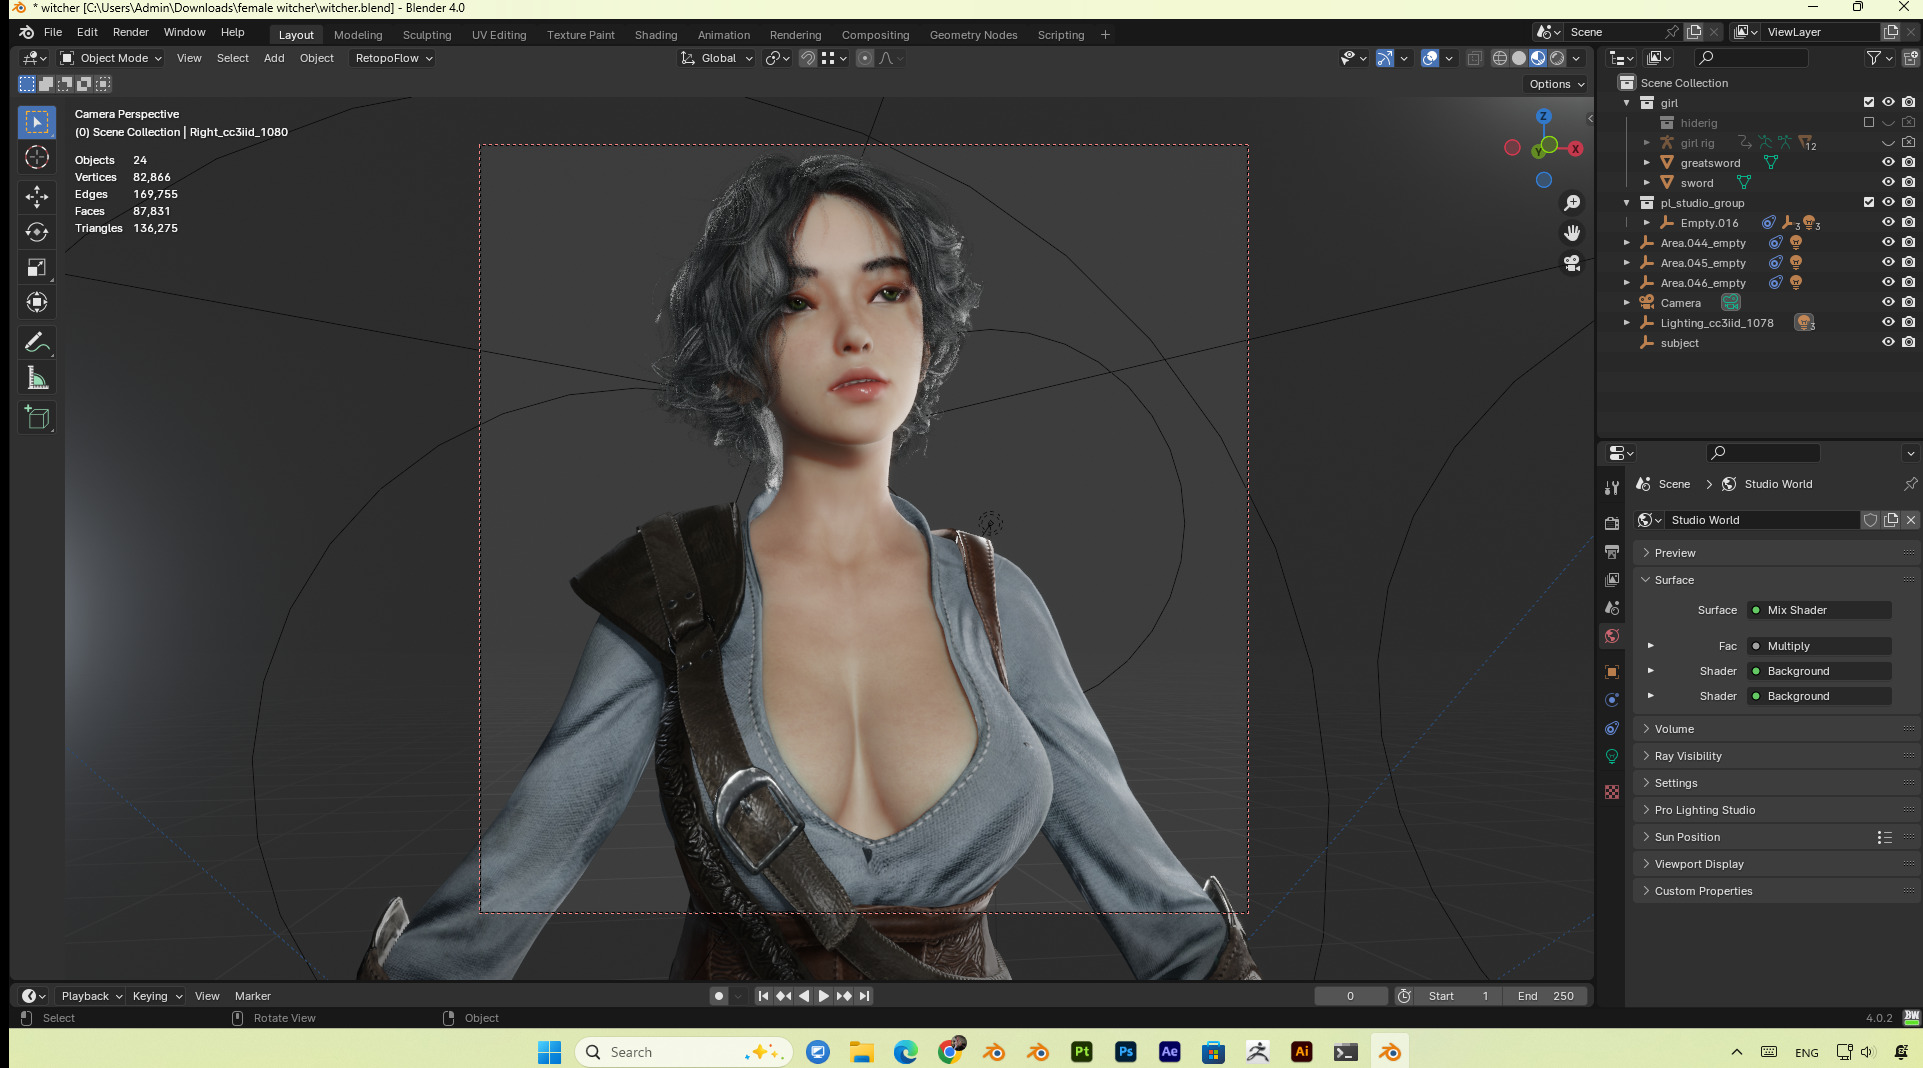Image resolution: width=1923 pixels, height=1068 pixels.
Task: Toggle viewport gizmos display
Action: pyautogui.click(x=1384, y=58)
